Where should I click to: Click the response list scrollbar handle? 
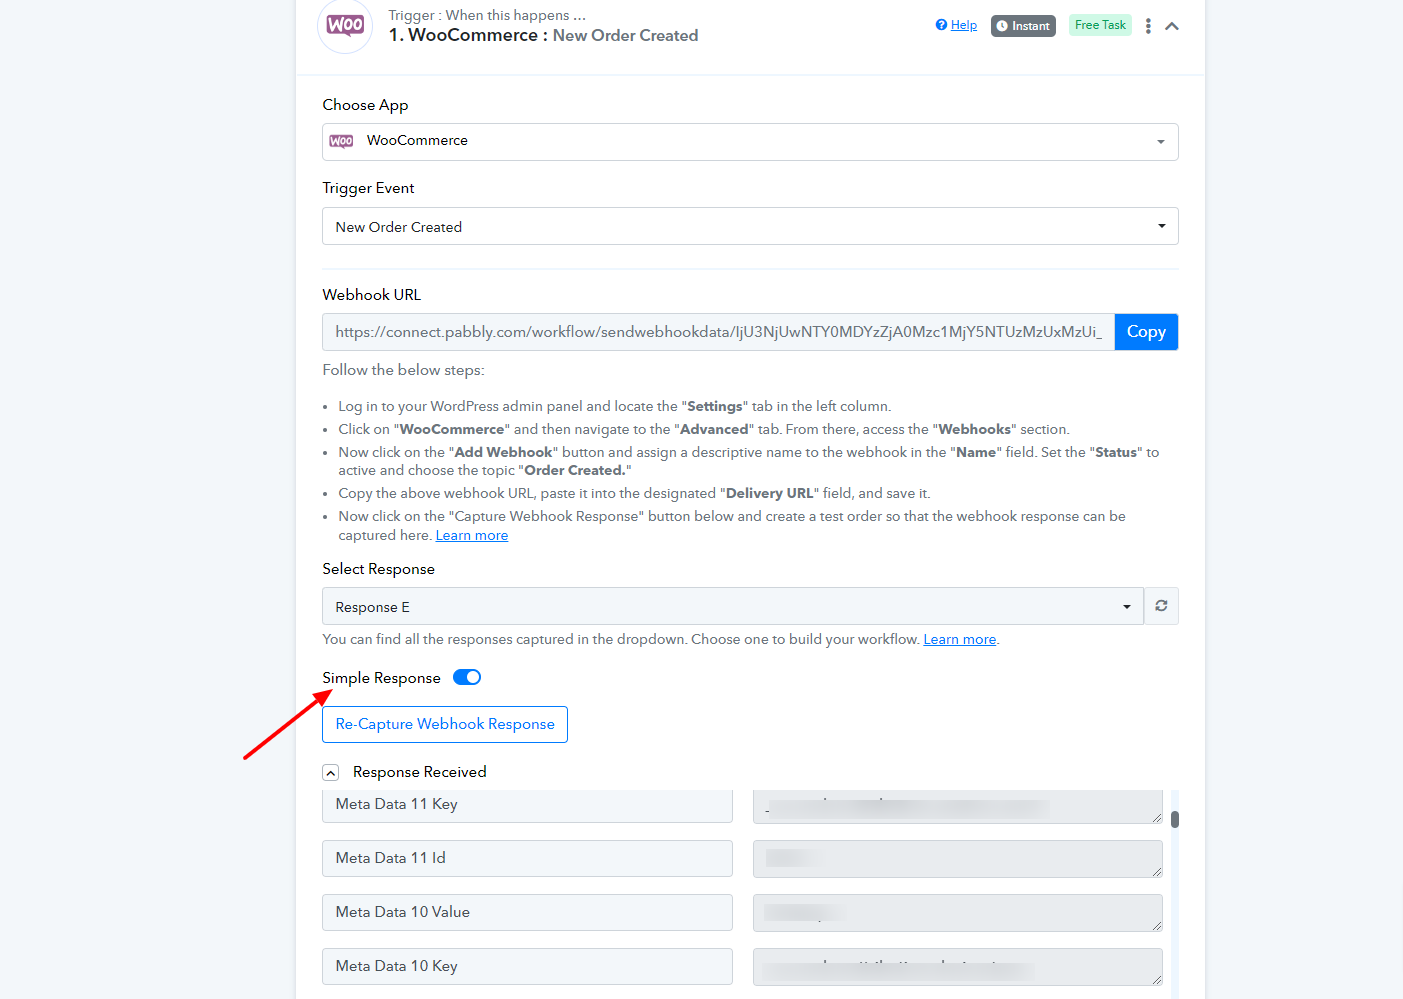1175,819
